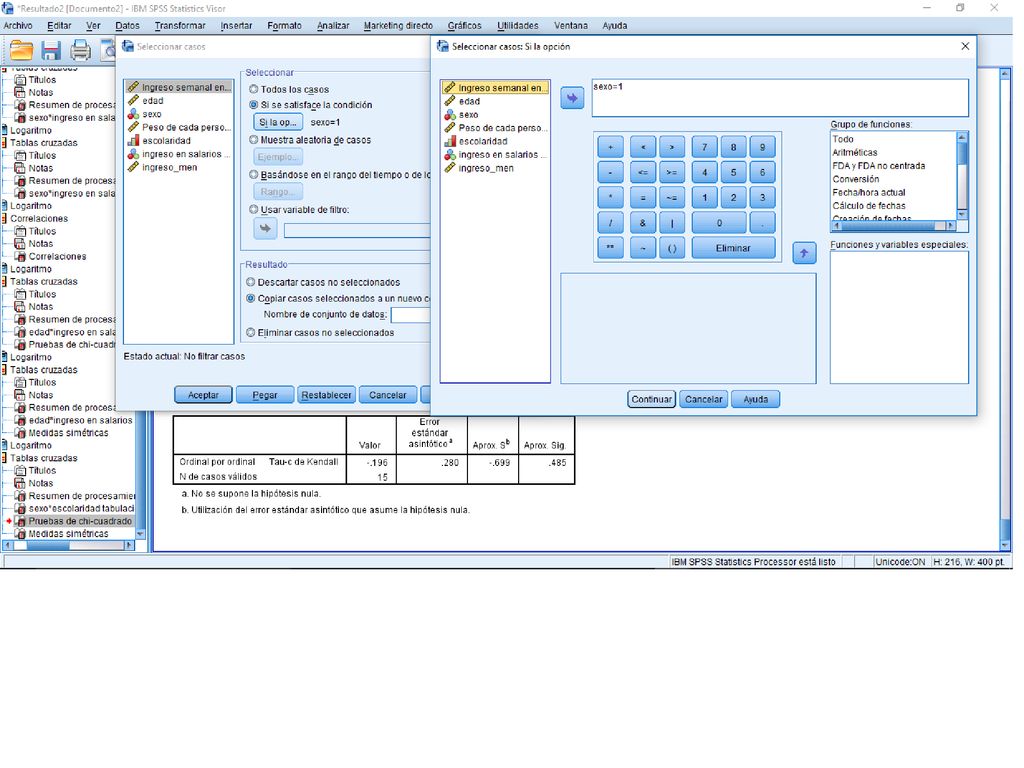Click the decimal point keypad button

tap(762, 223)
